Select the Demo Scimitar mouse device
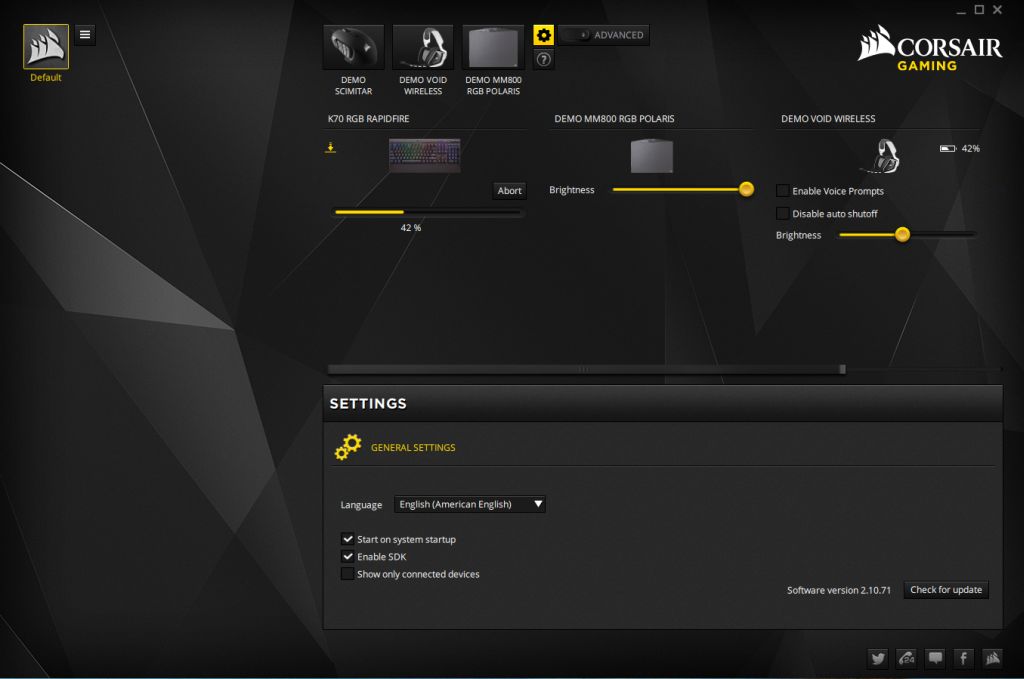Image resolution: width=1024 pixels, height=679 pixels. [353, 47]
